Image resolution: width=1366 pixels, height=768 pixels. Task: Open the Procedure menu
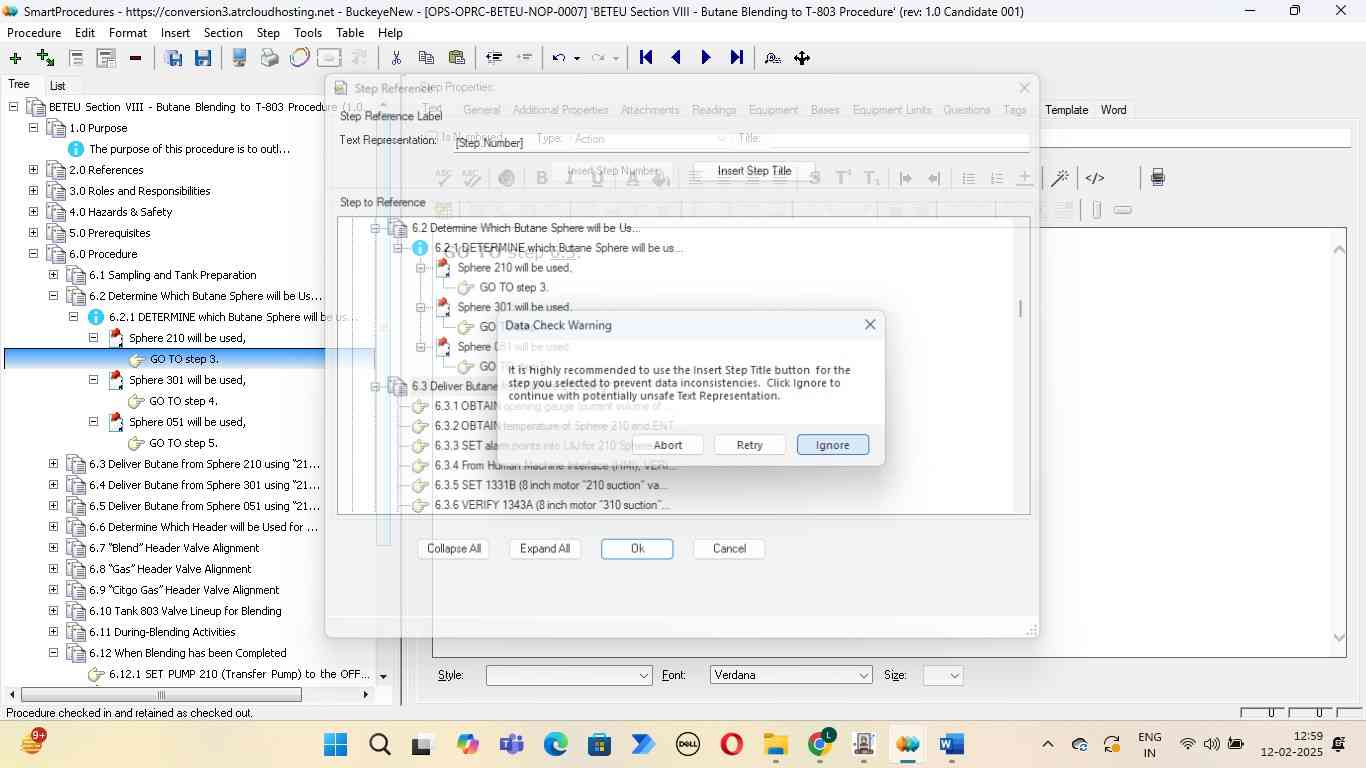pos(34,33)
